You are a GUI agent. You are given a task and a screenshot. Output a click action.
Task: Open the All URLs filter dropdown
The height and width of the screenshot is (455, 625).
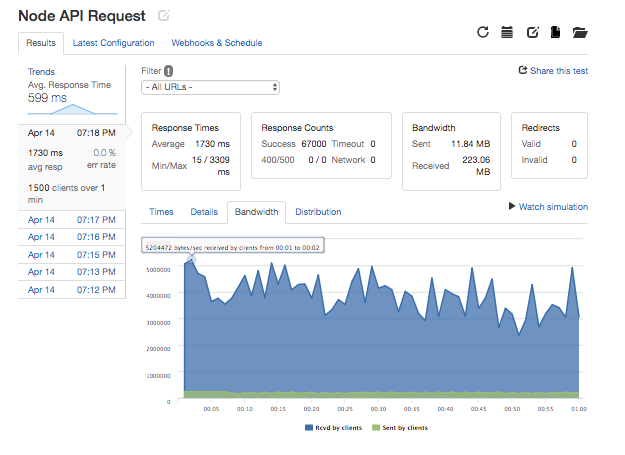tap(210, 87)
